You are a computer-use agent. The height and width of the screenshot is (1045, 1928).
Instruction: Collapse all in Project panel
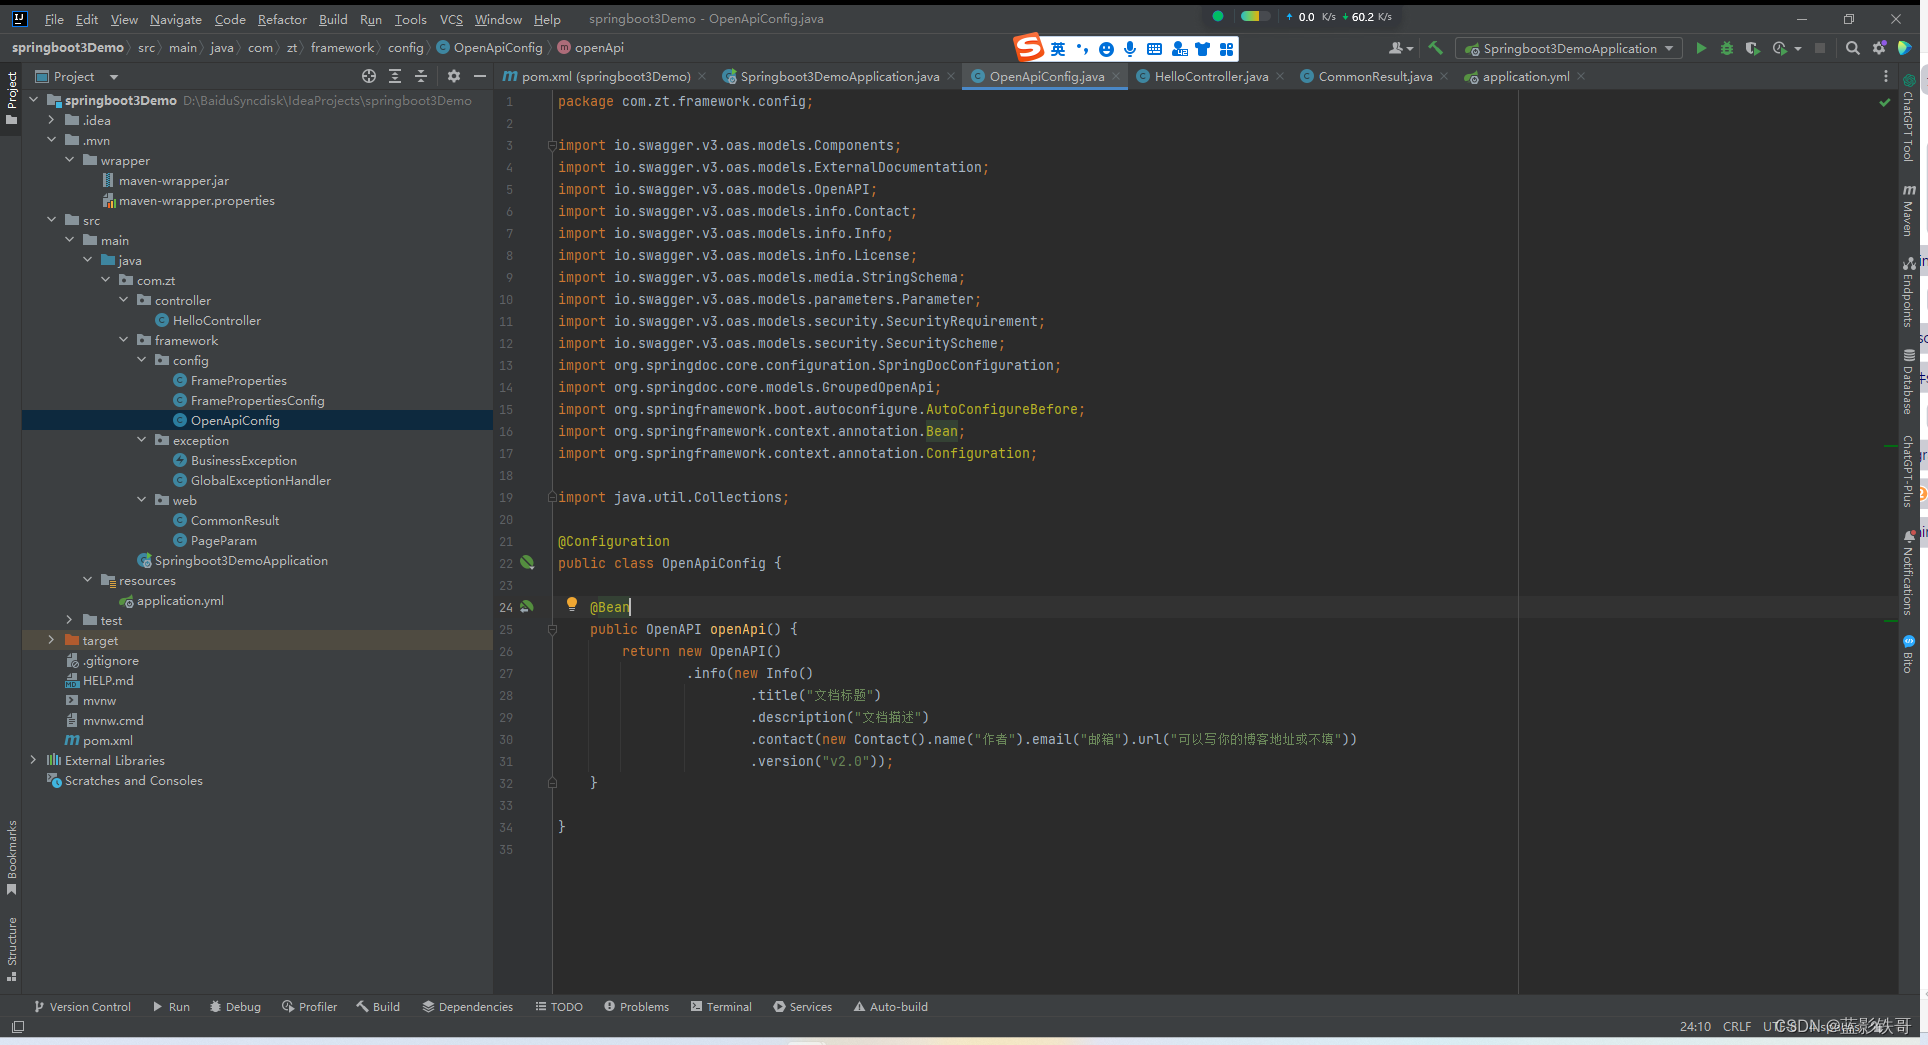[x=421, y=76]
